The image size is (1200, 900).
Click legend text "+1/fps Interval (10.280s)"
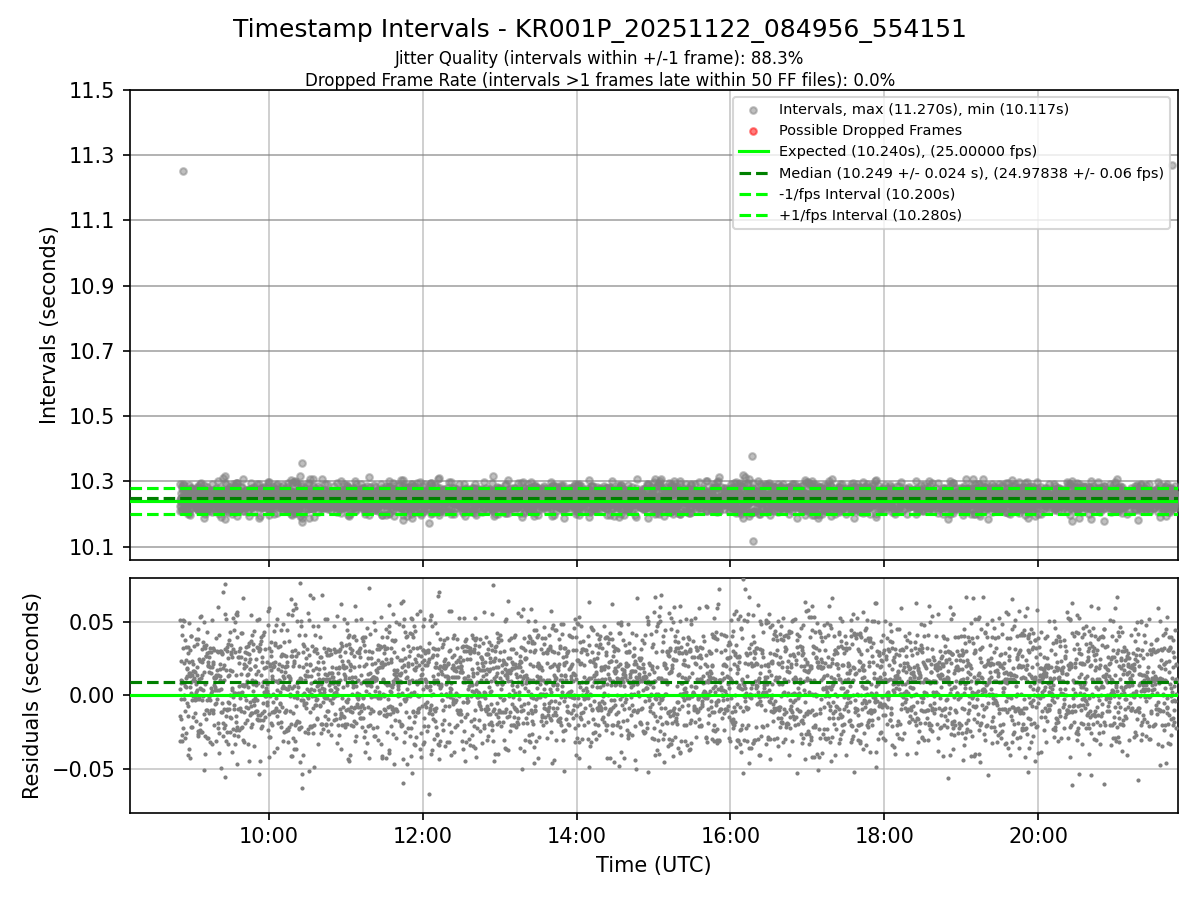point(870,215)
